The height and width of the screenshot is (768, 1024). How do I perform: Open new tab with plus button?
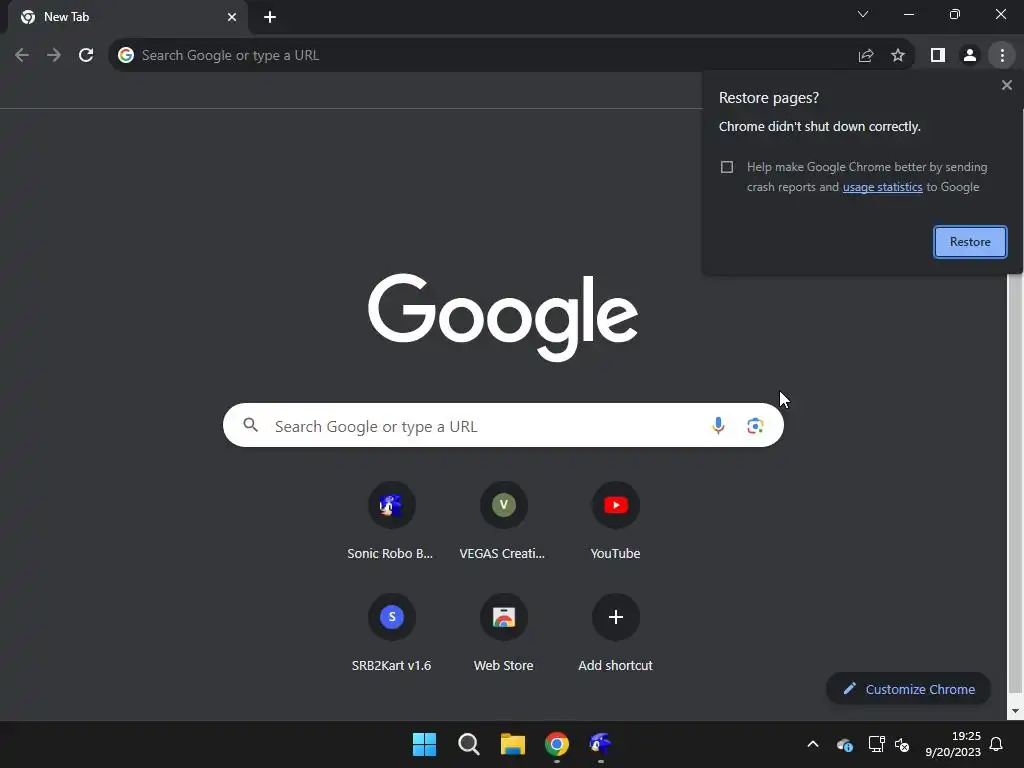pyautogui.click(x=270, y=17)
